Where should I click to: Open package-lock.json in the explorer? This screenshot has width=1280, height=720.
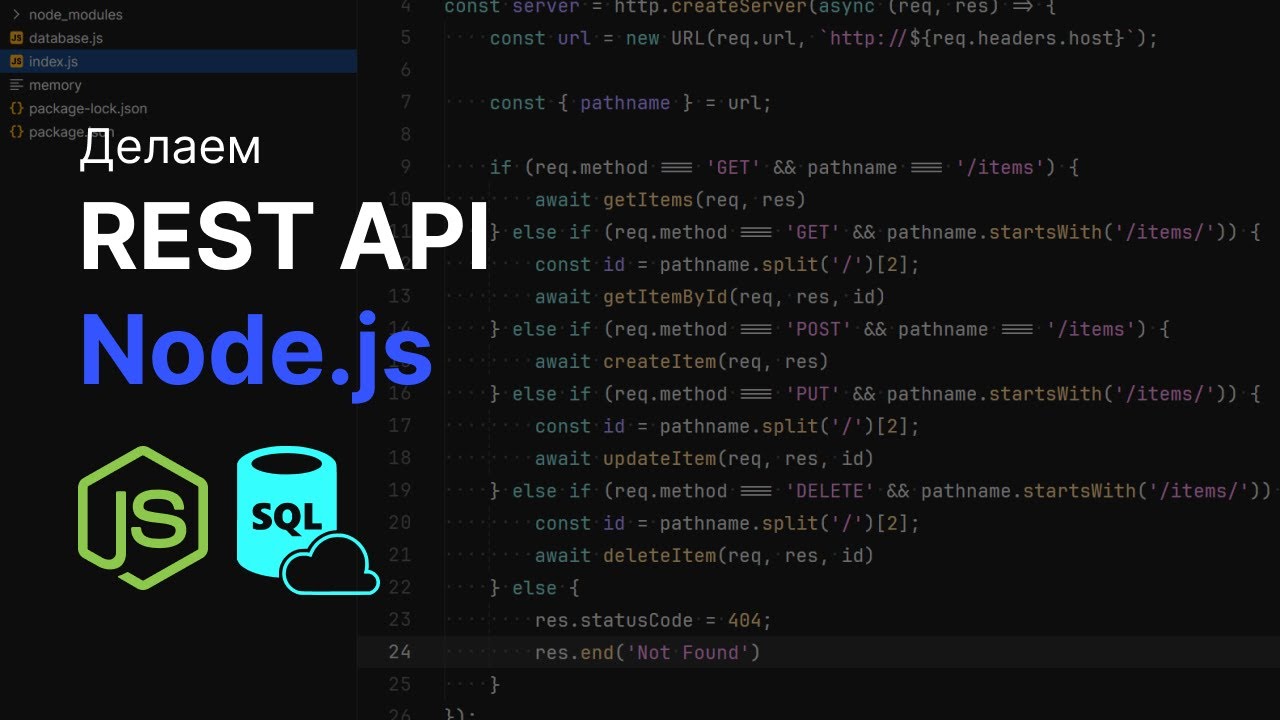tap(88, 108)
